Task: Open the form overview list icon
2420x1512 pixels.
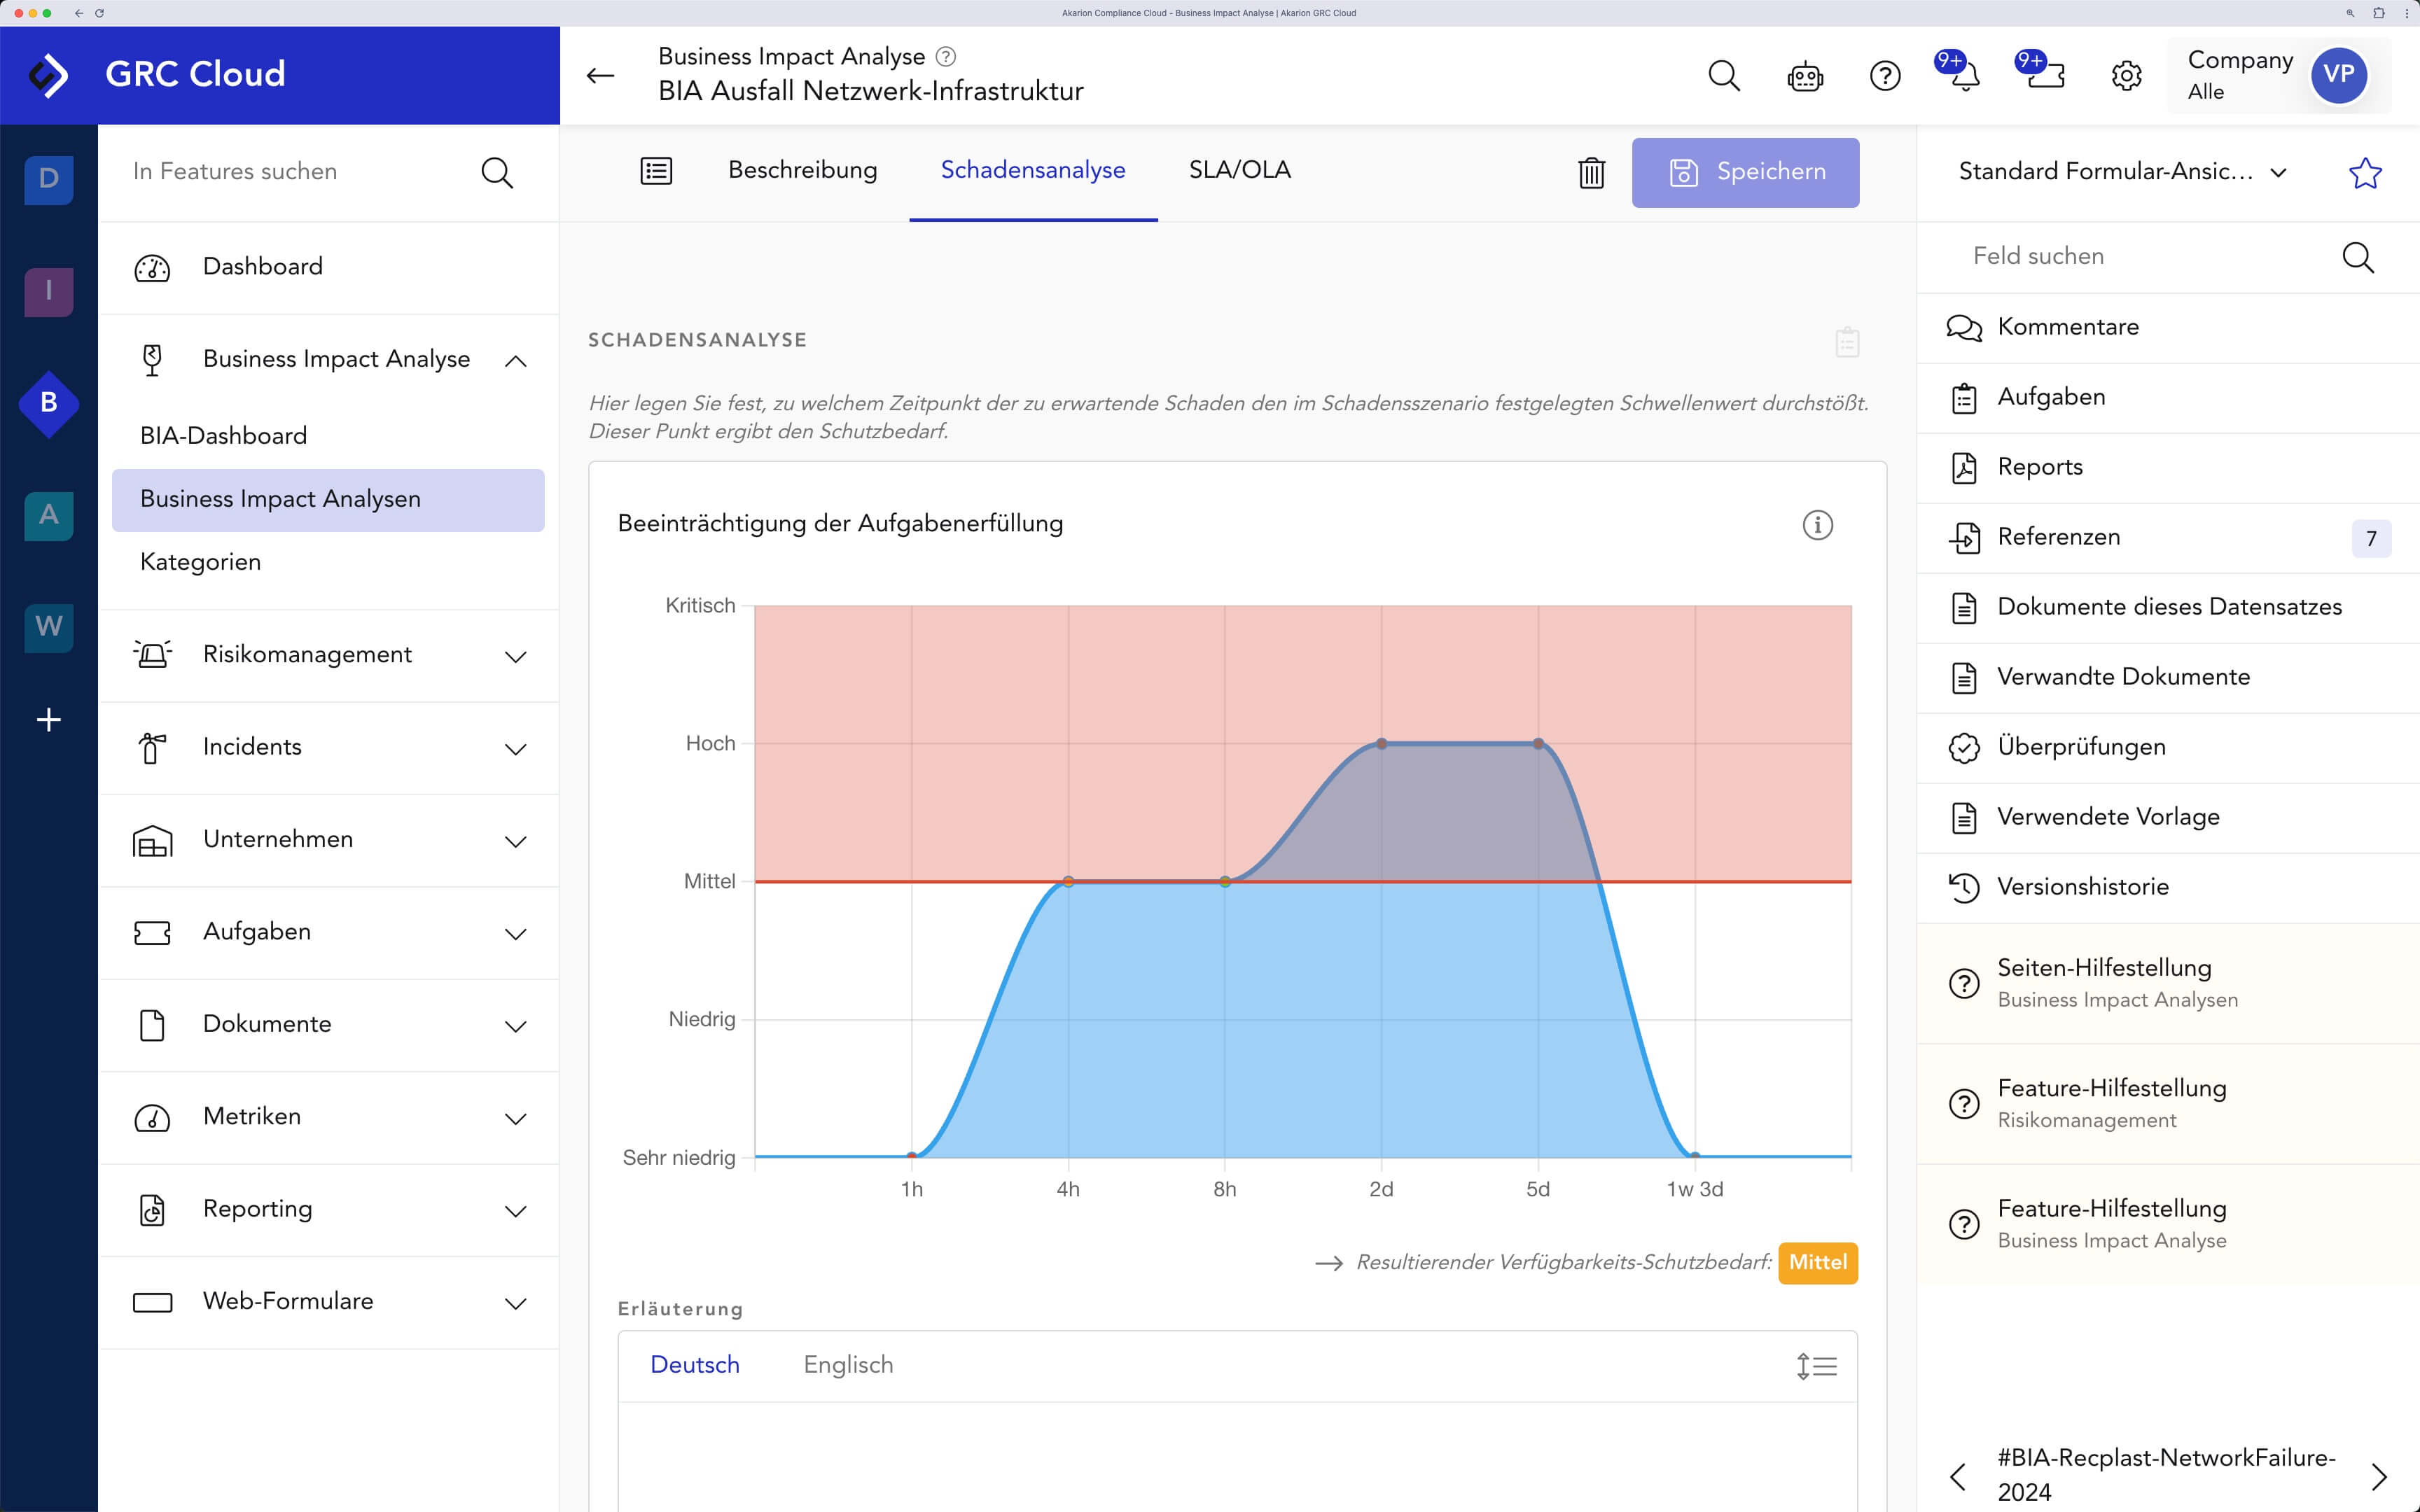Action: click(656, 171)
